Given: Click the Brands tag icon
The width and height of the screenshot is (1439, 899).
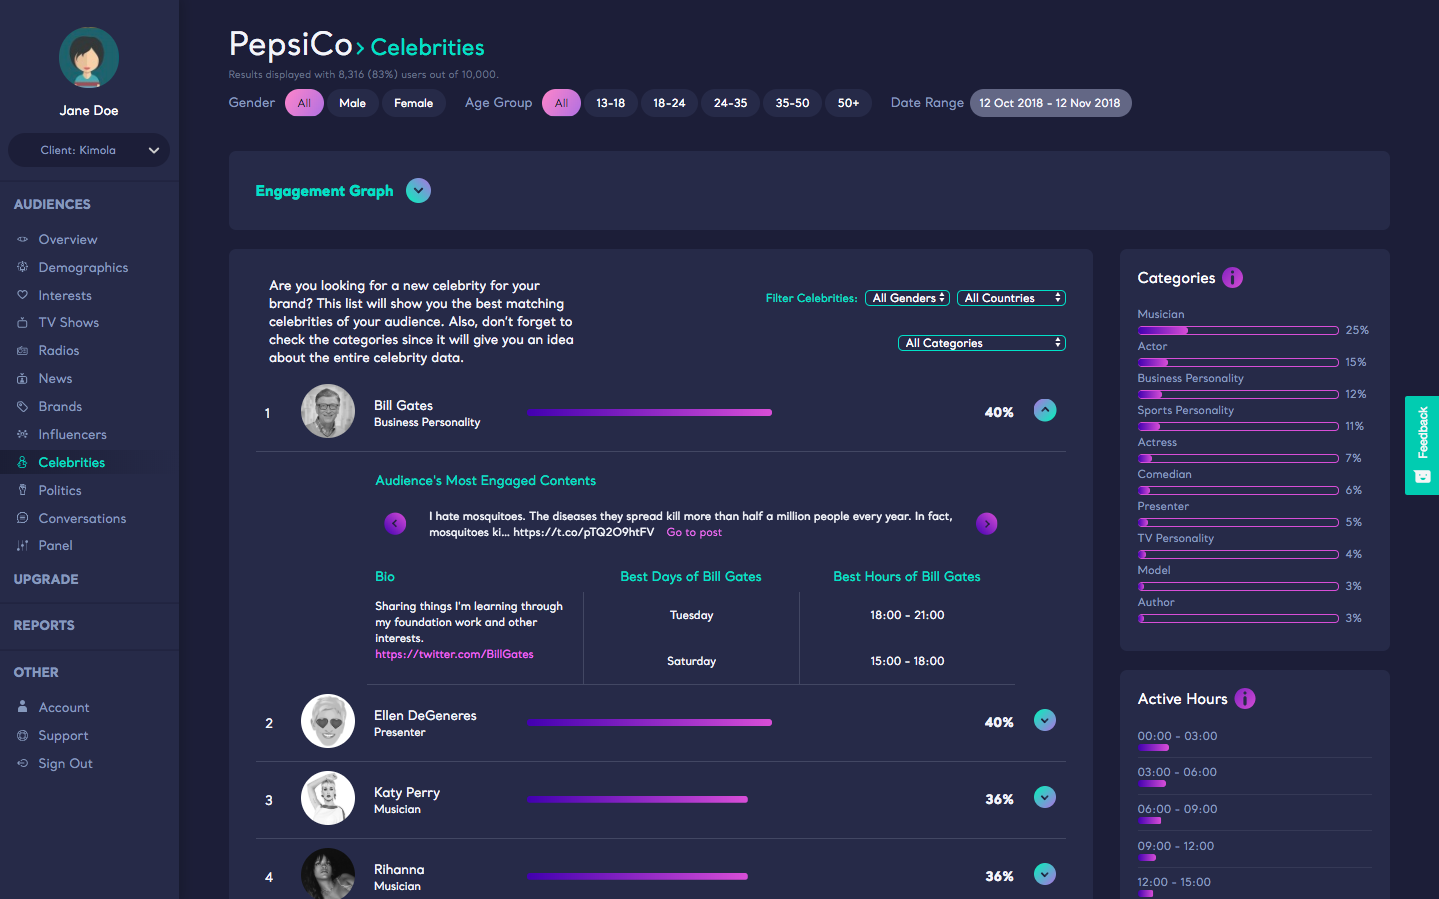Looking at the screenshot, I should 22,406.
